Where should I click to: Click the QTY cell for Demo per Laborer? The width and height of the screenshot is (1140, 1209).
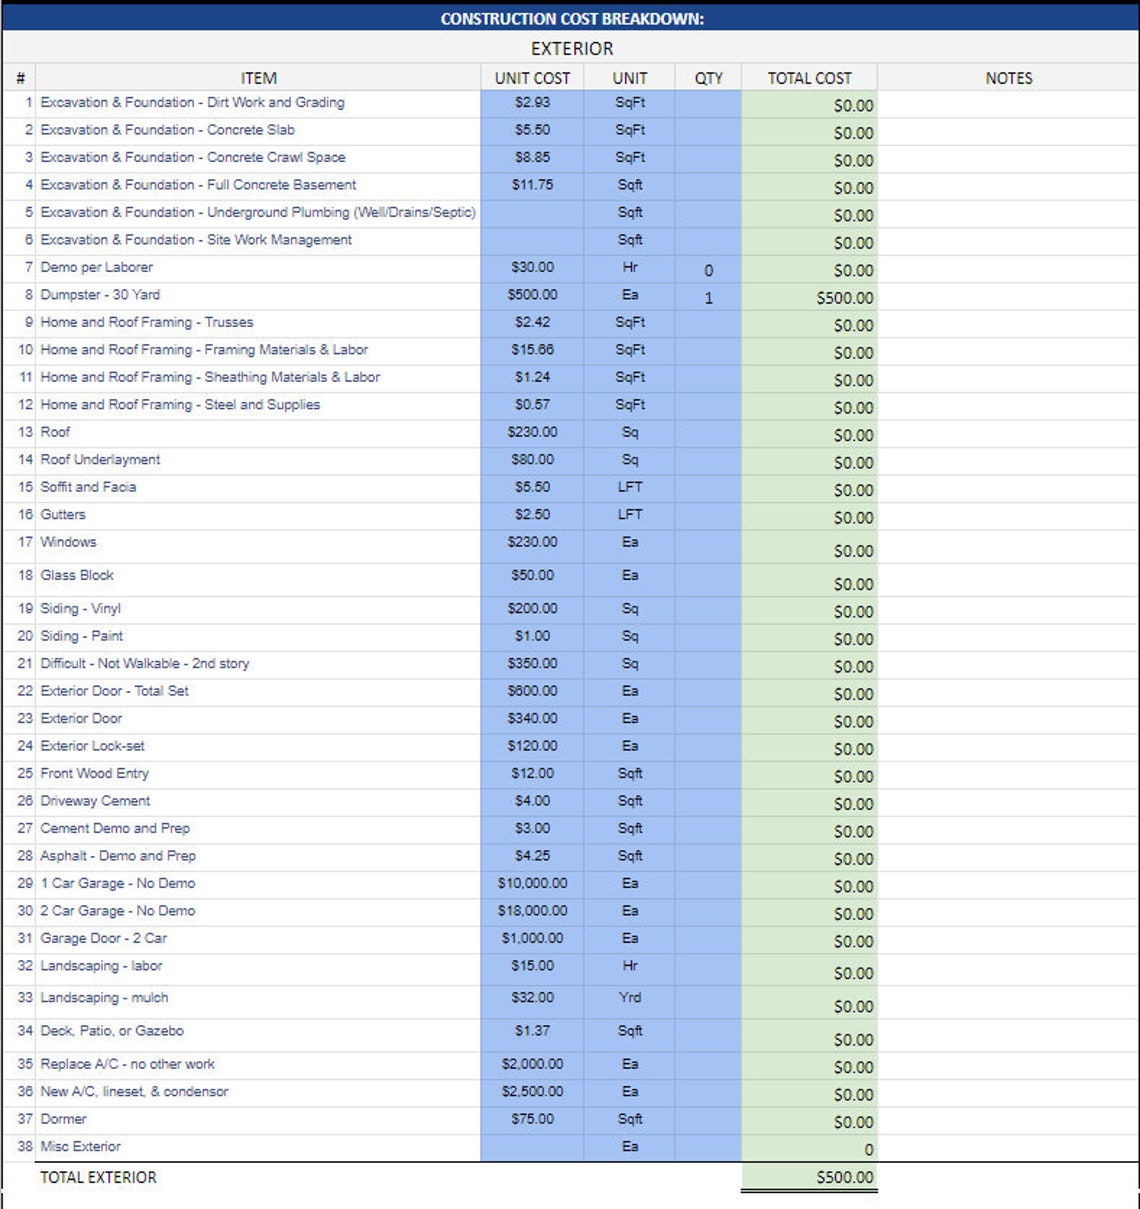click(x=710, y=270)
